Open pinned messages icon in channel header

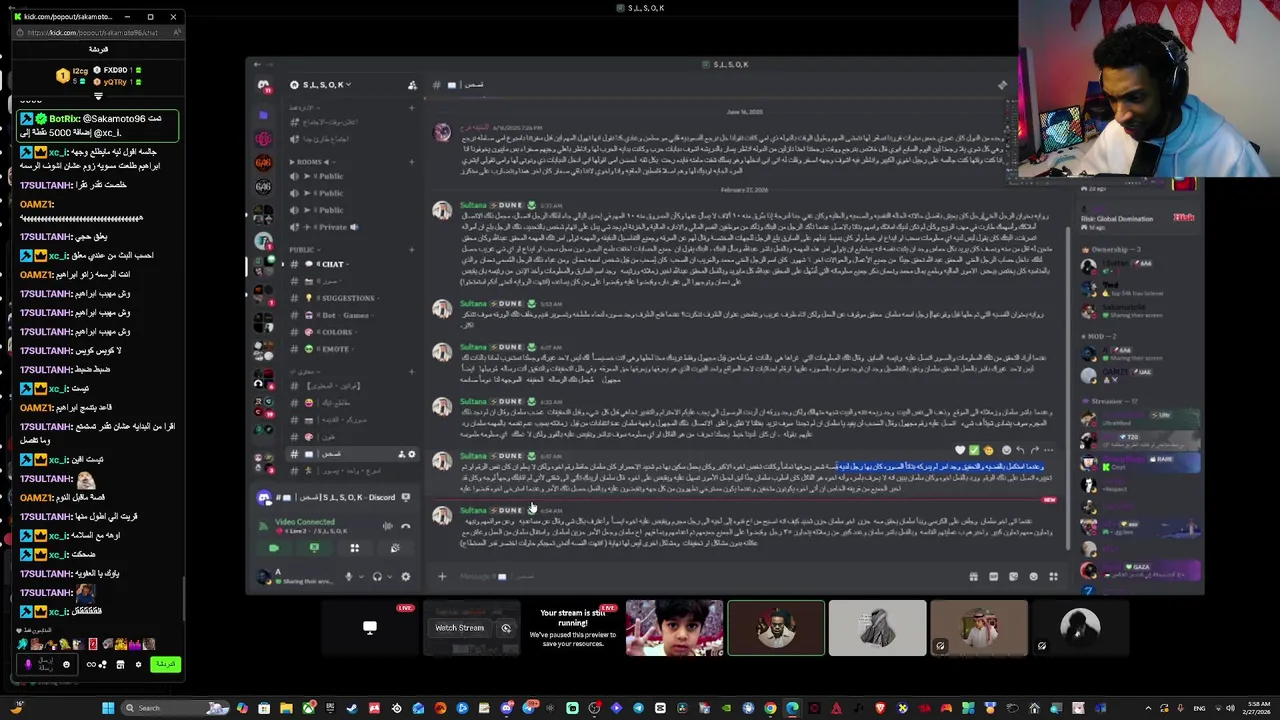(x=1002, y=85)
